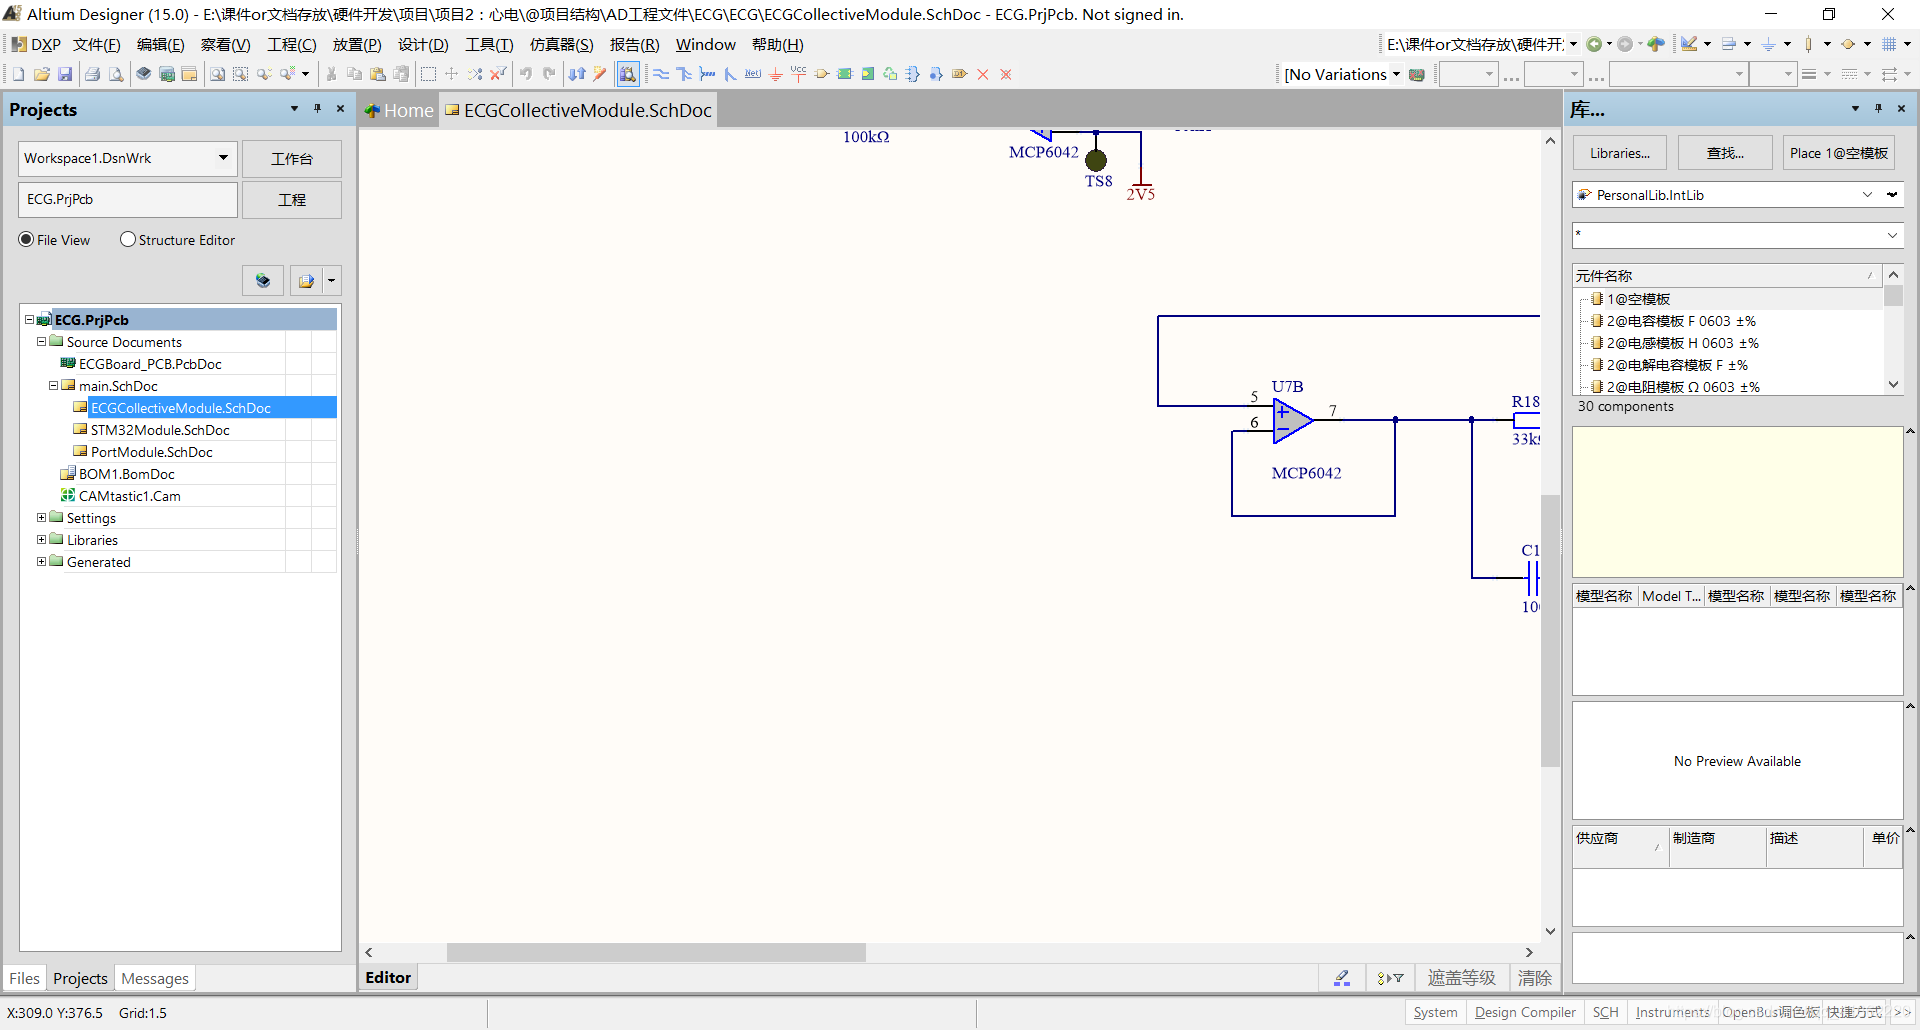Expand the Libraries folder in tree
Image resolution: width=1920 pixels, height=1030 pixels.
(x=41, y=540)
